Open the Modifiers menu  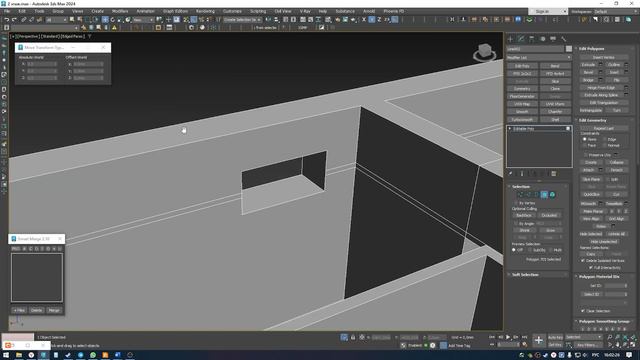tap(120, 11)
